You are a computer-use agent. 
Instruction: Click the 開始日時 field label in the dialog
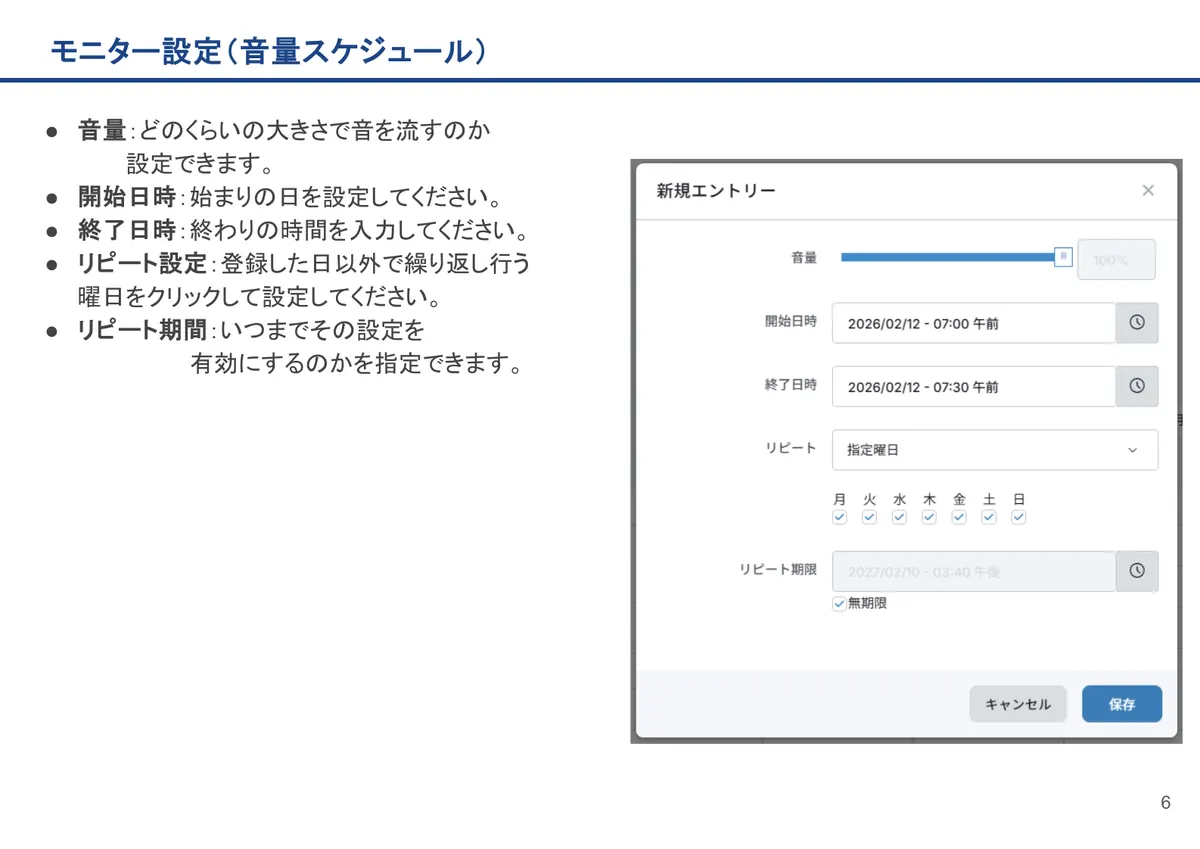791,321
